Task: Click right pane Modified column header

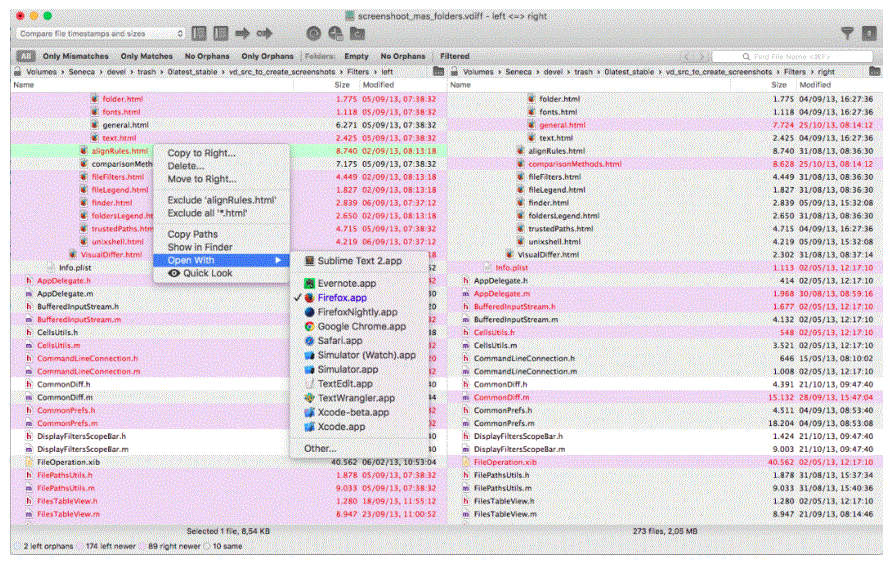Action: tap(839, 85)
